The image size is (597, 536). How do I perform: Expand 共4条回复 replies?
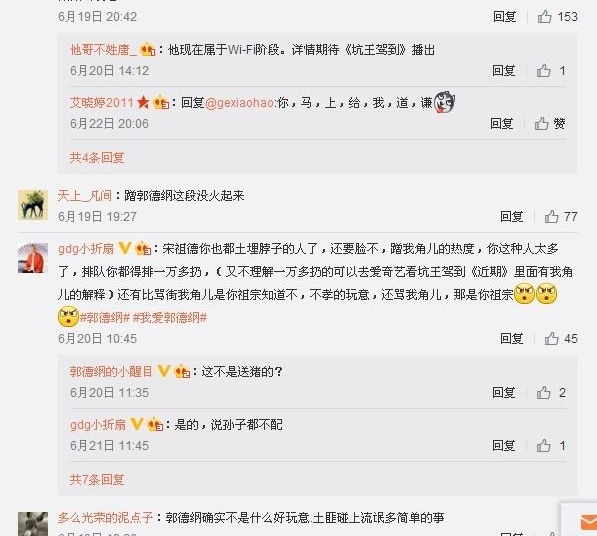[97, 157]
